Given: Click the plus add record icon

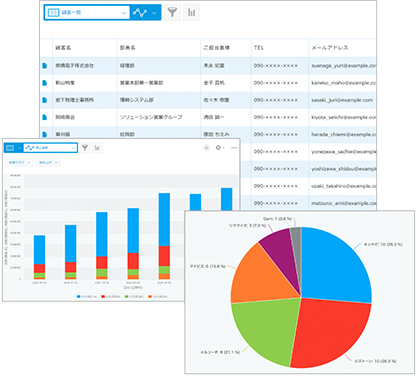Looking at the screenshot, I should (x=206, y=148).
